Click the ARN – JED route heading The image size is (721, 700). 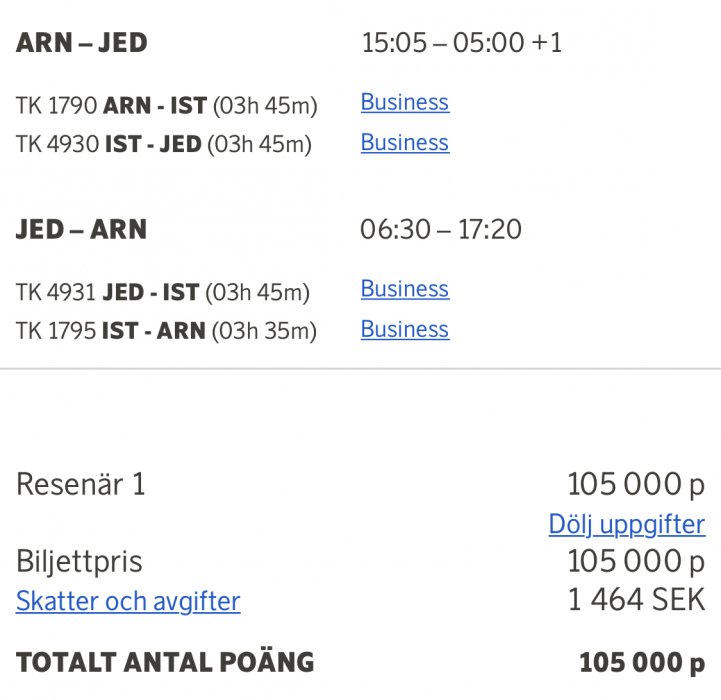point(82,43)
